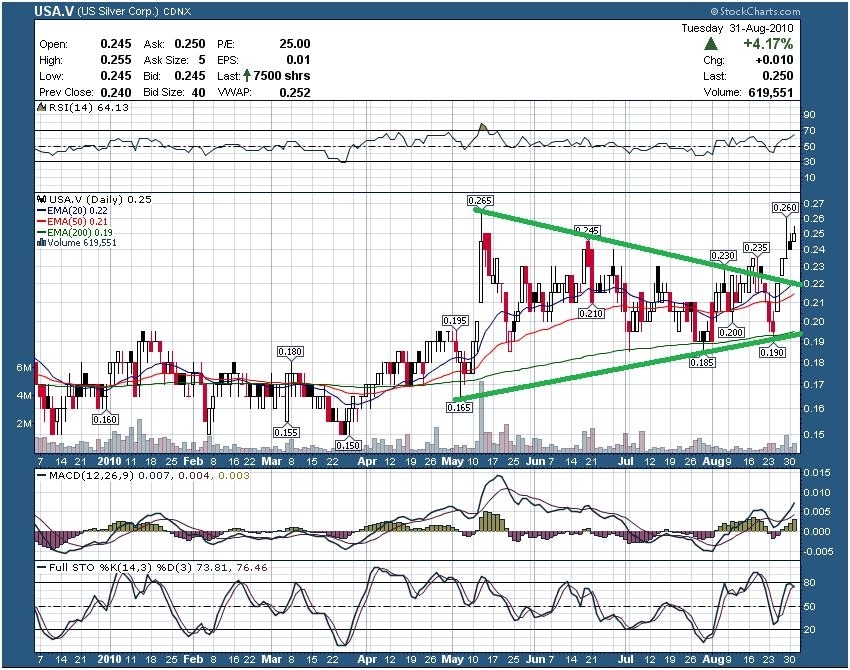Click the 0.180 price label near March
This screenshot has height=670, width=850.
[x=290, y=351]
